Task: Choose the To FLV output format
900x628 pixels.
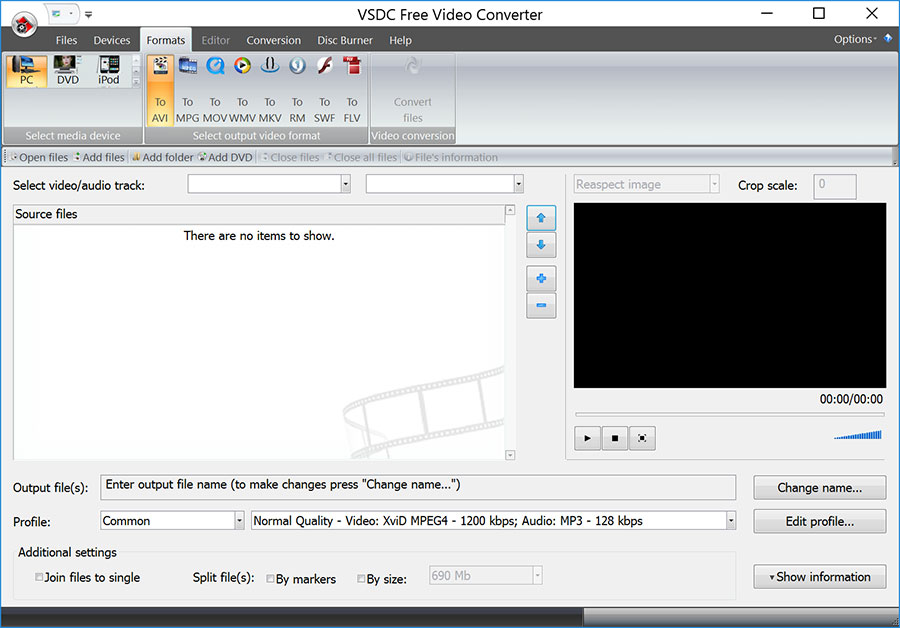Action: point(352,90)
